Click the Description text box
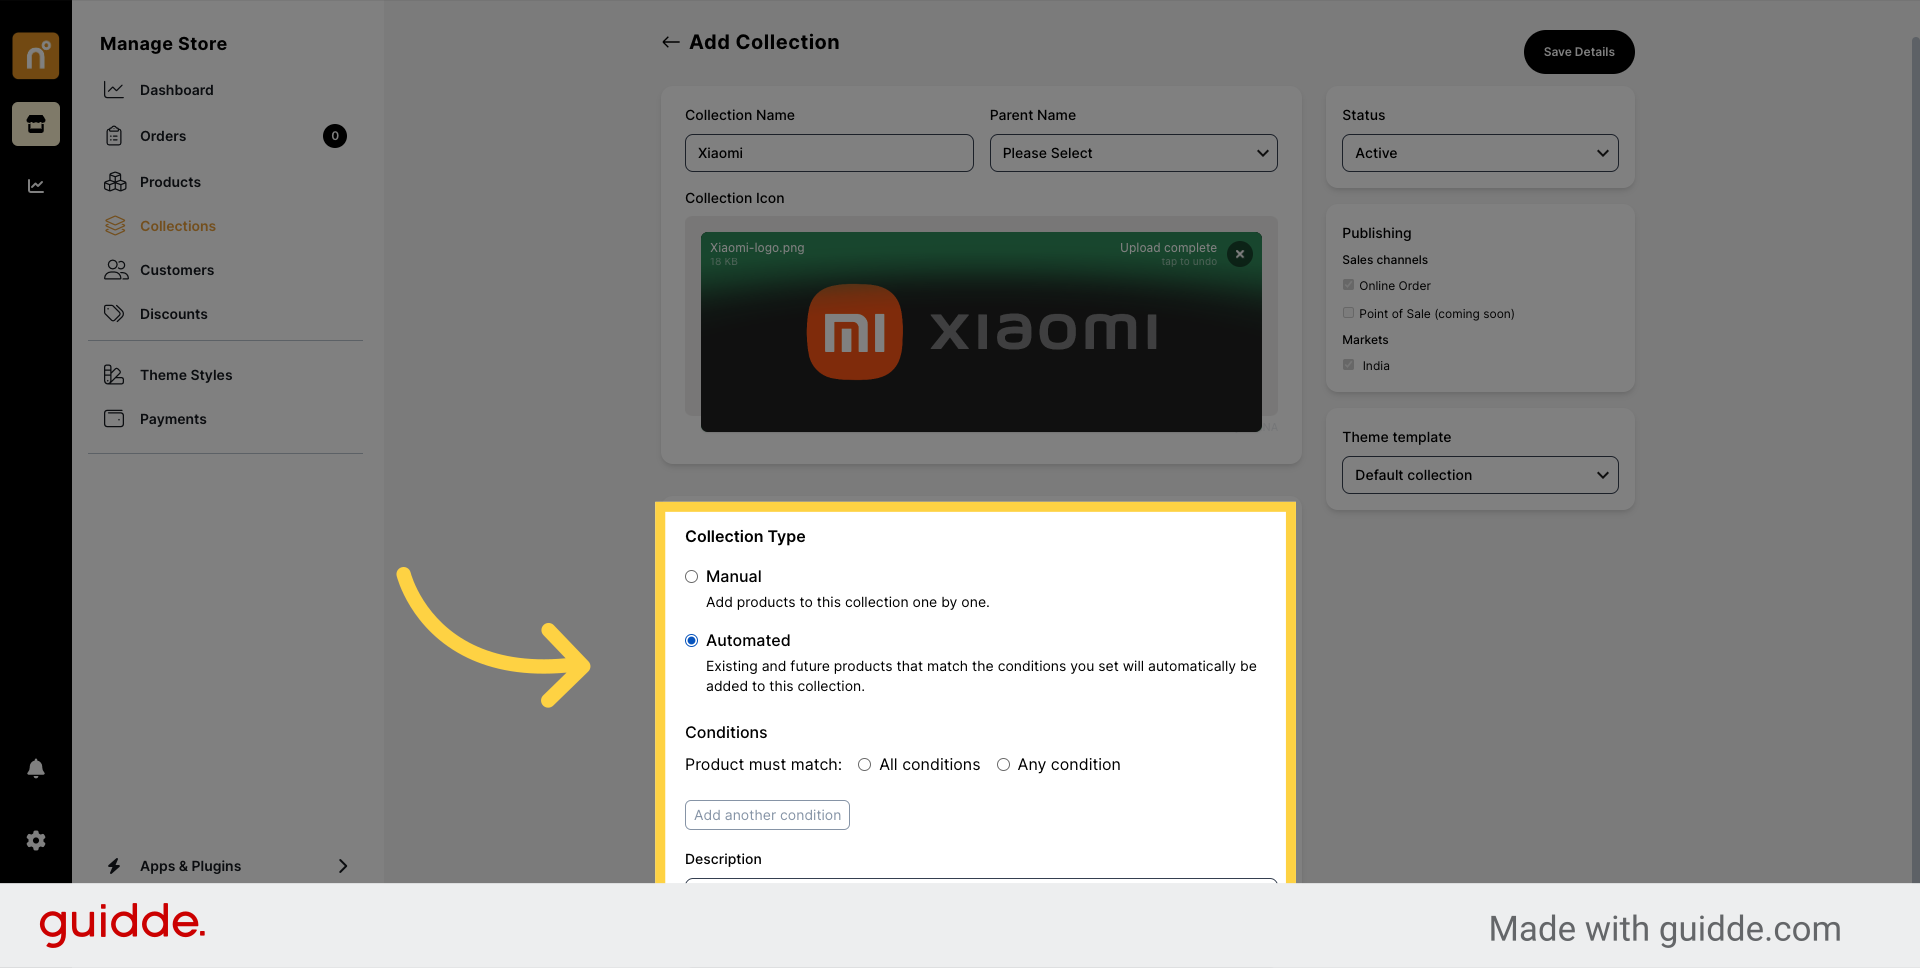The image size is (1920, 968). [x=981, y=880]
